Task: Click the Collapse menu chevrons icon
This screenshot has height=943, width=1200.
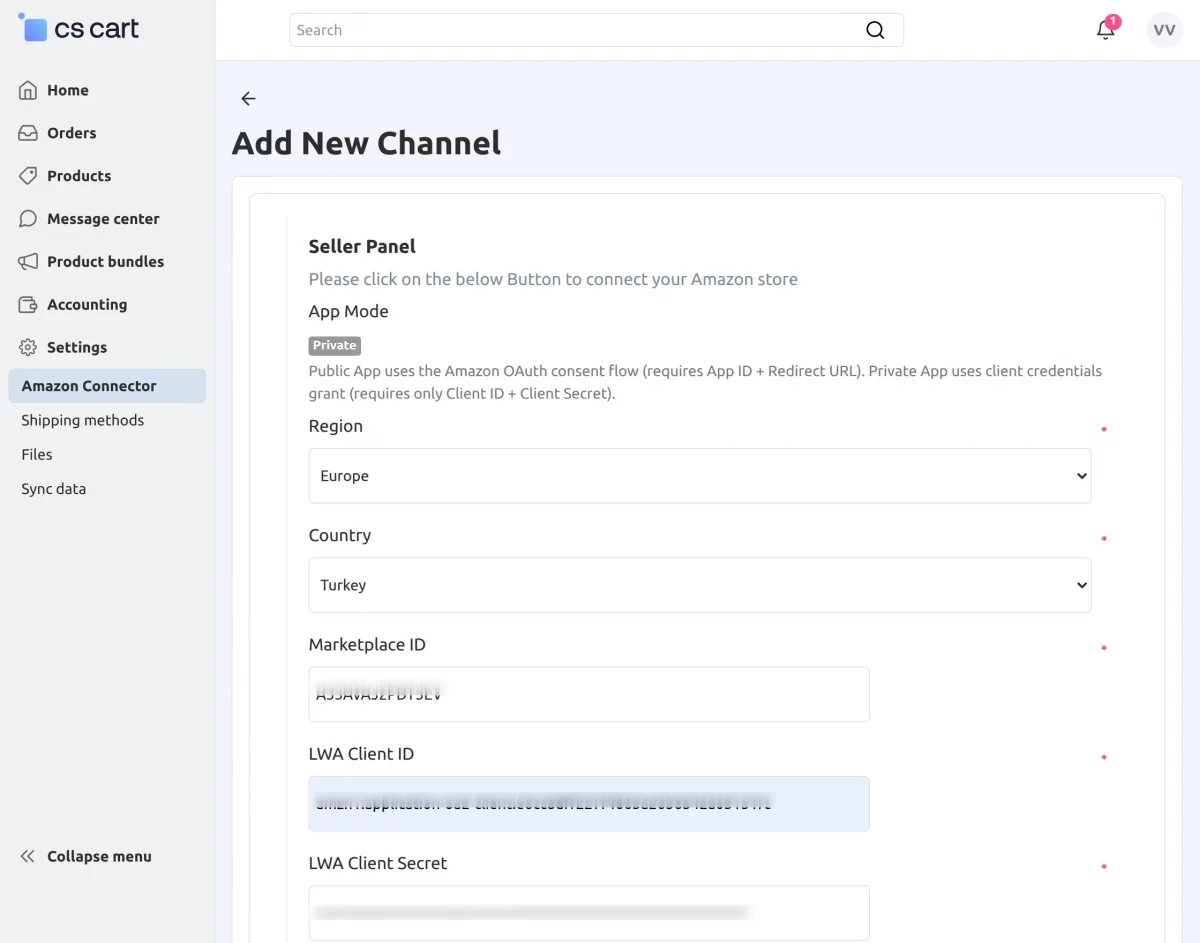Action: click(28, 857)
